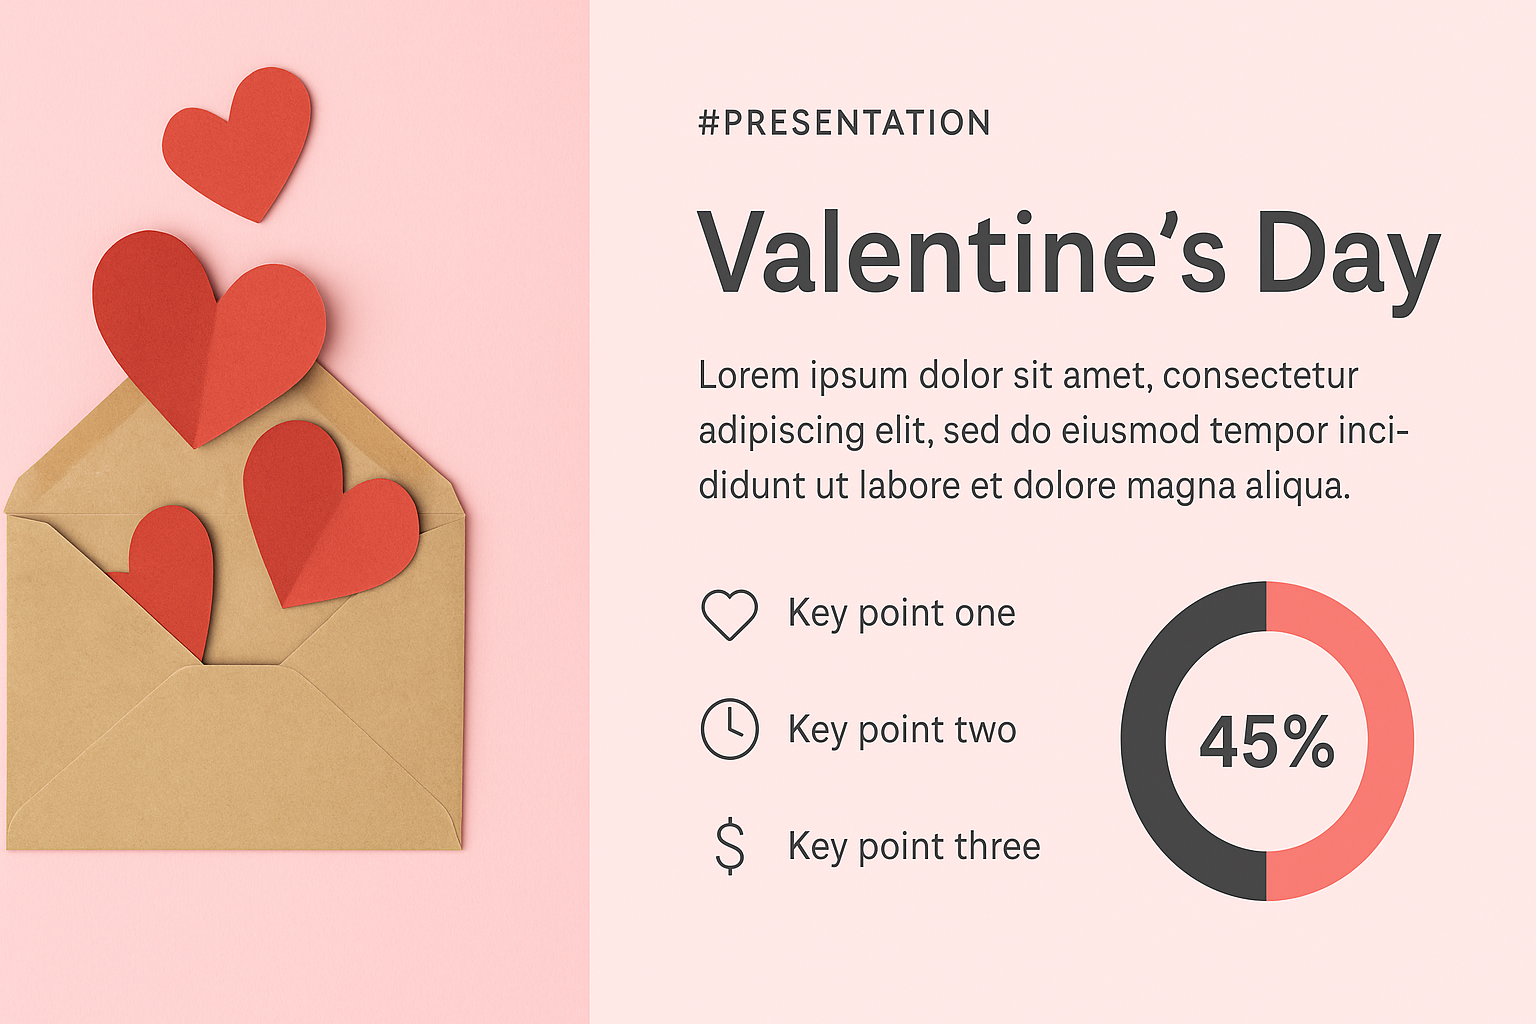Select the "Key point one" text

901,613
